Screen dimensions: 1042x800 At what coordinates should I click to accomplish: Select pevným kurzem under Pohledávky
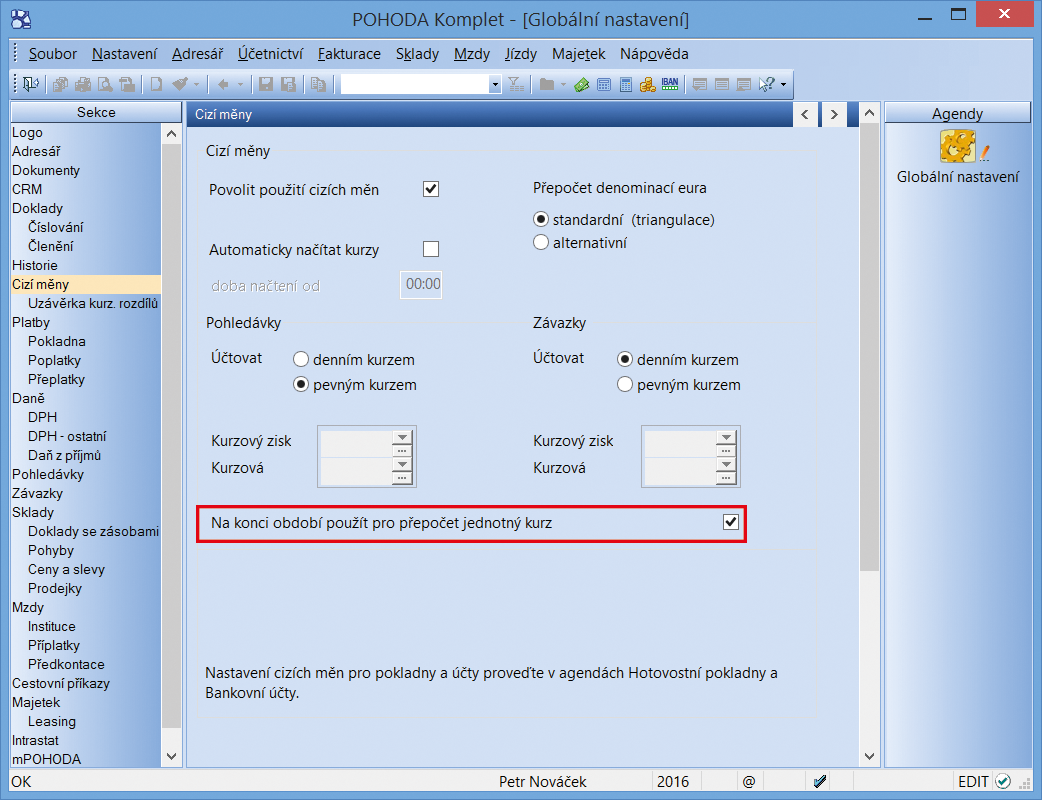click(301, 385)
